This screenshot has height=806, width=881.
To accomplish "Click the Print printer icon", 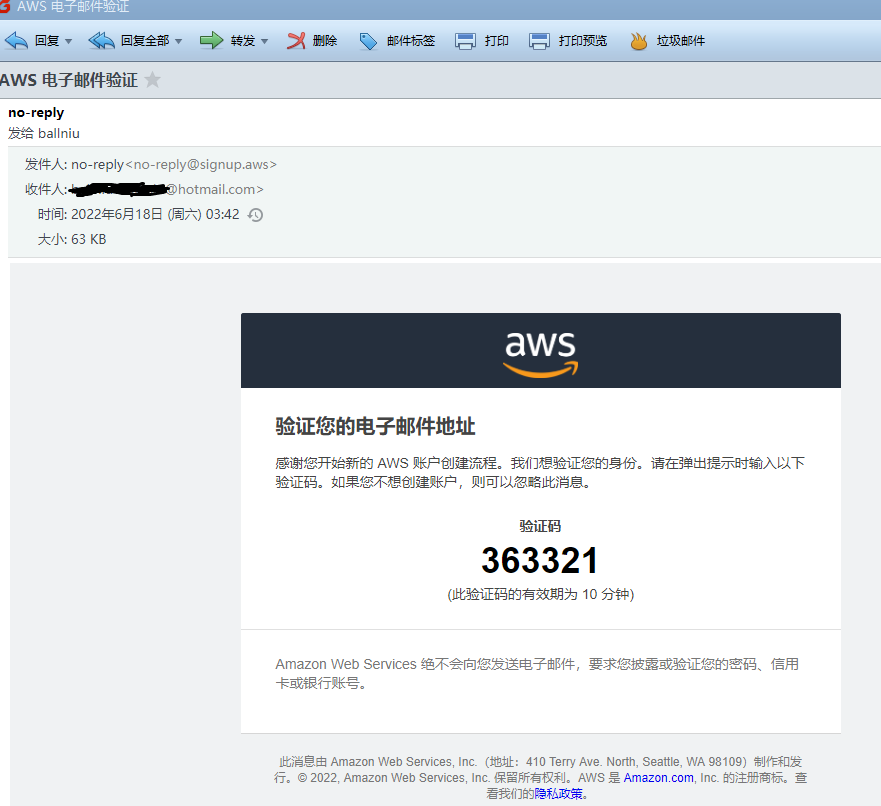I will coord(465,41).
